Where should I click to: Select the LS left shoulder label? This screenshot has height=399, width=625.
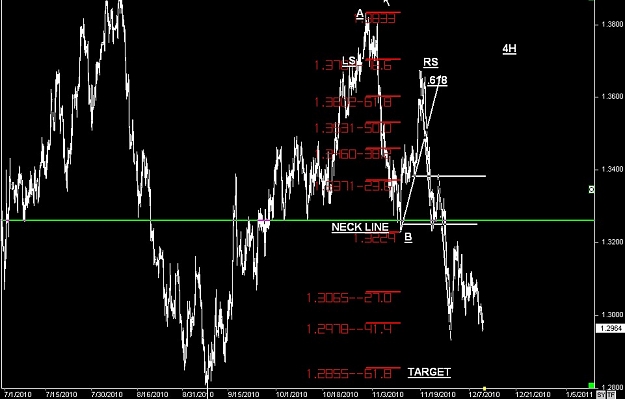(349, 61)
